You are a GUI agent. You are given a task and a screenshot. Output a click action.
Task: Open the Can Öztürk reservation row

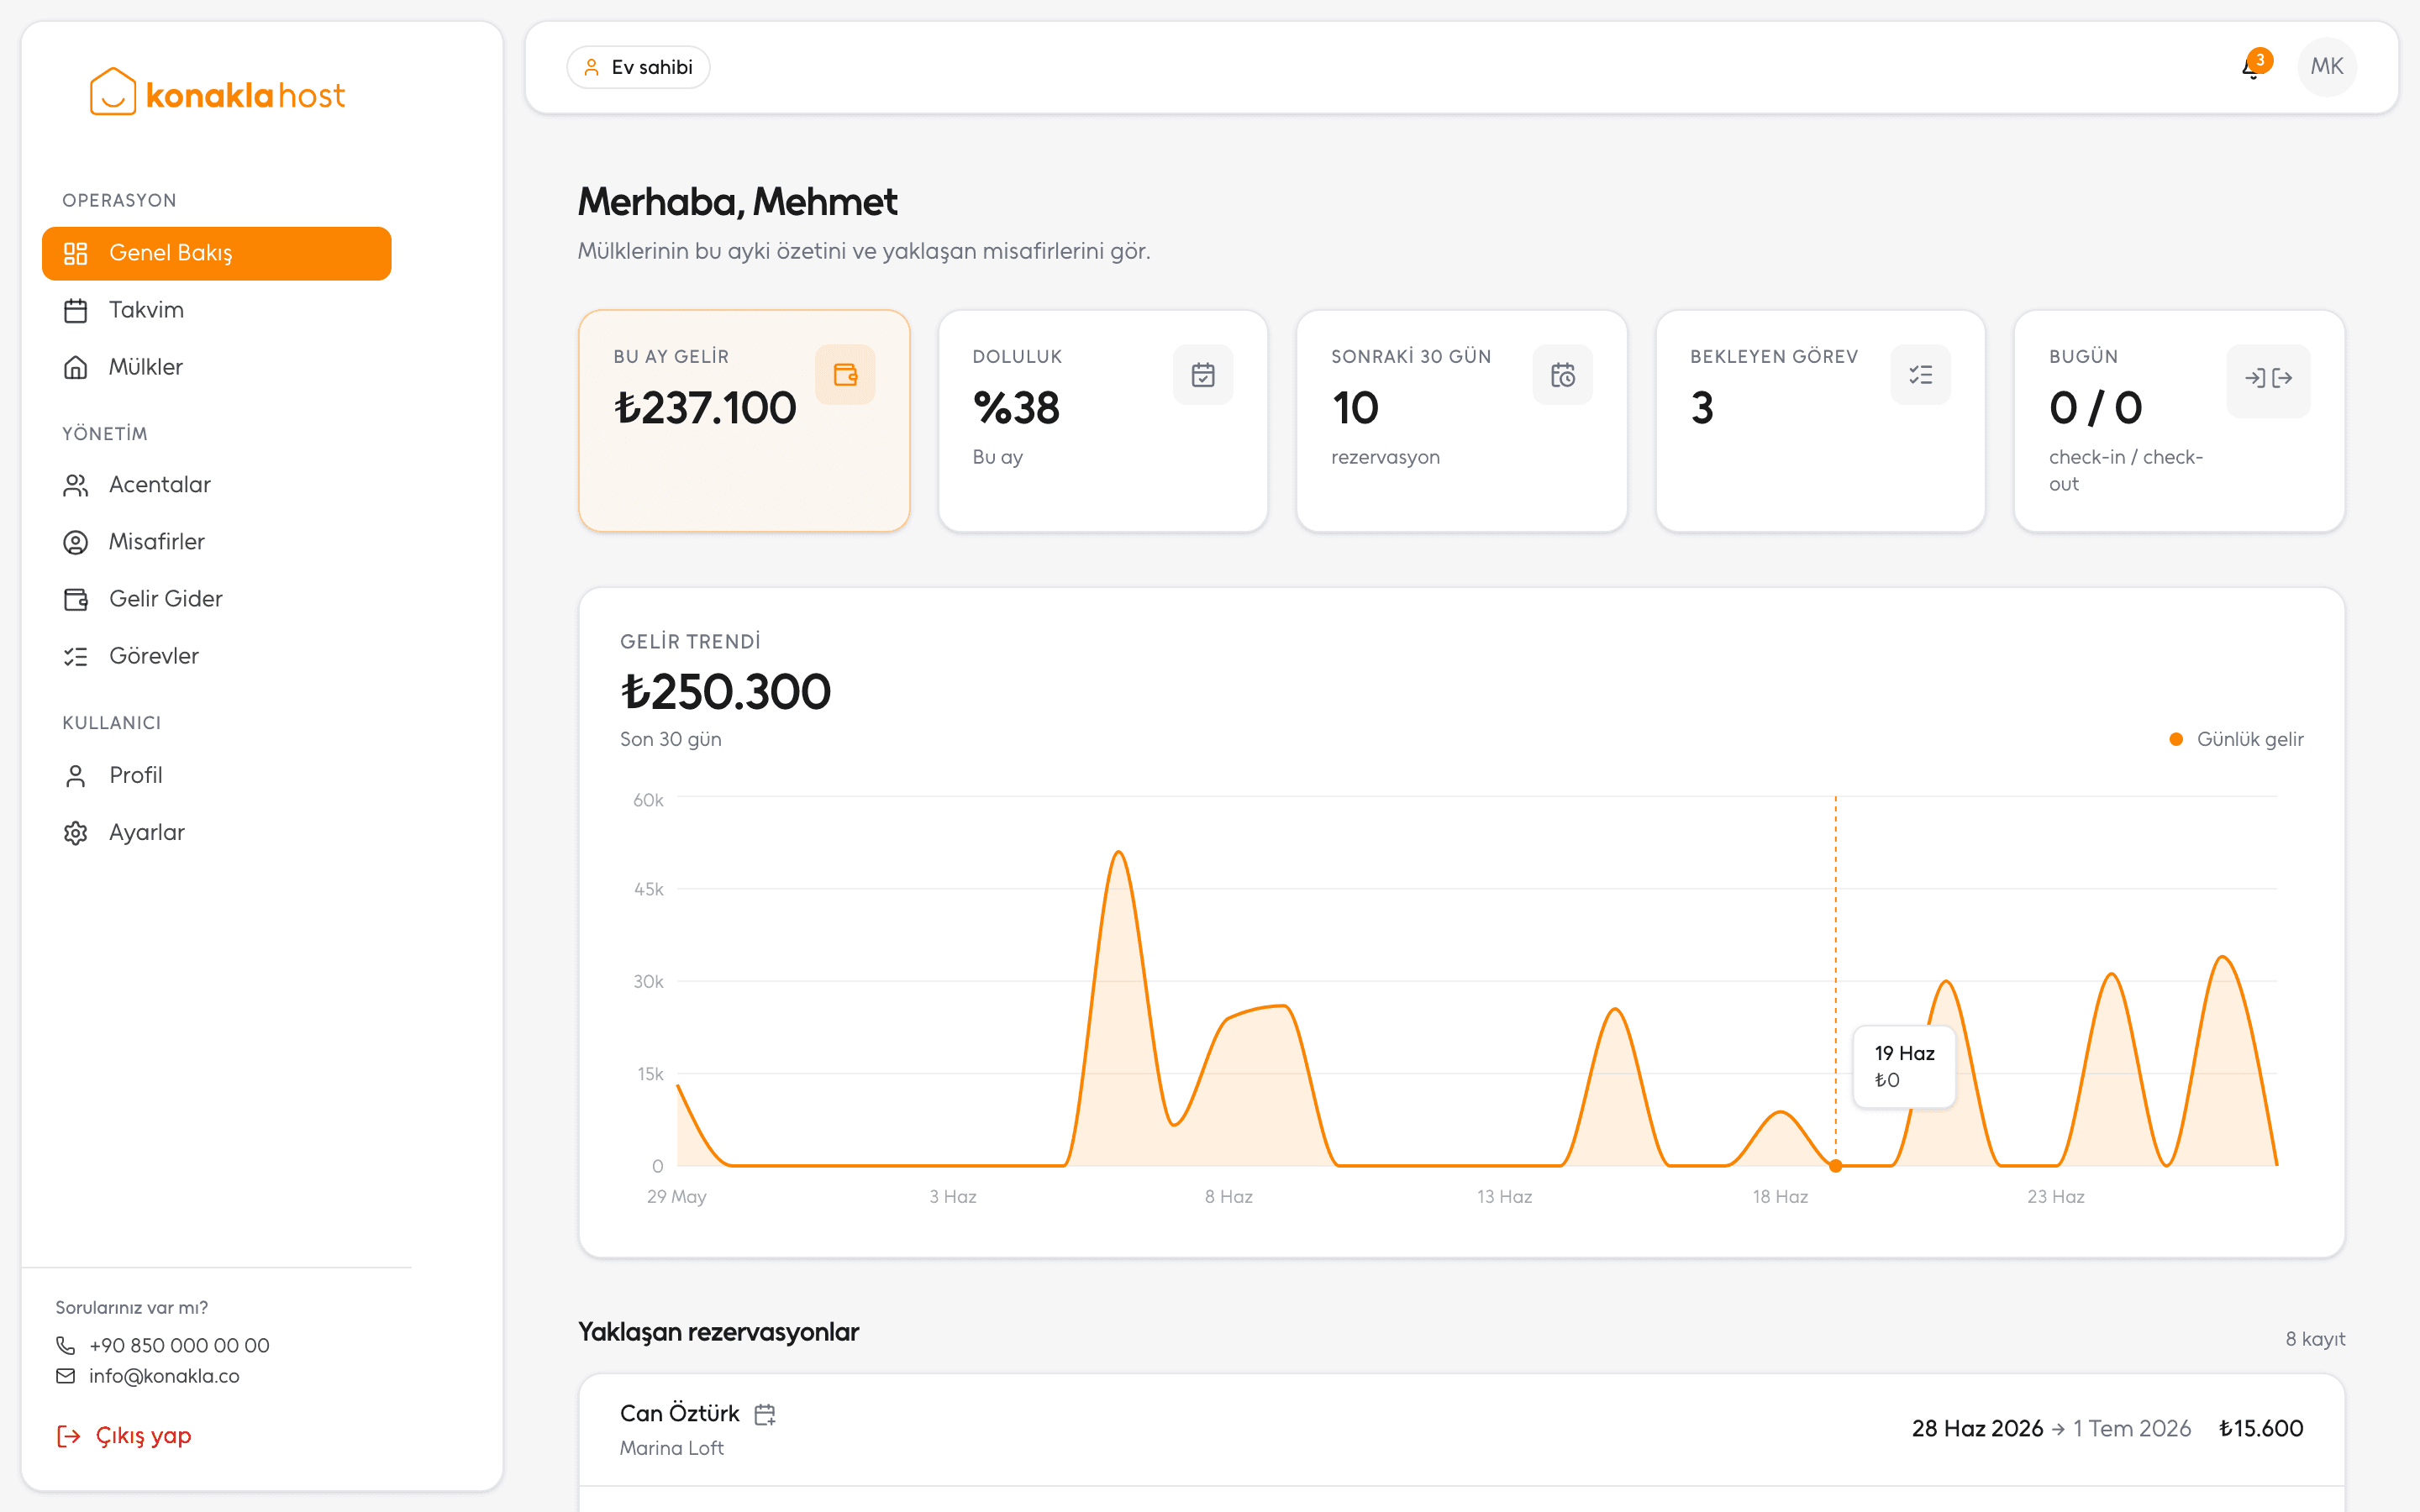(1461, 1429)
